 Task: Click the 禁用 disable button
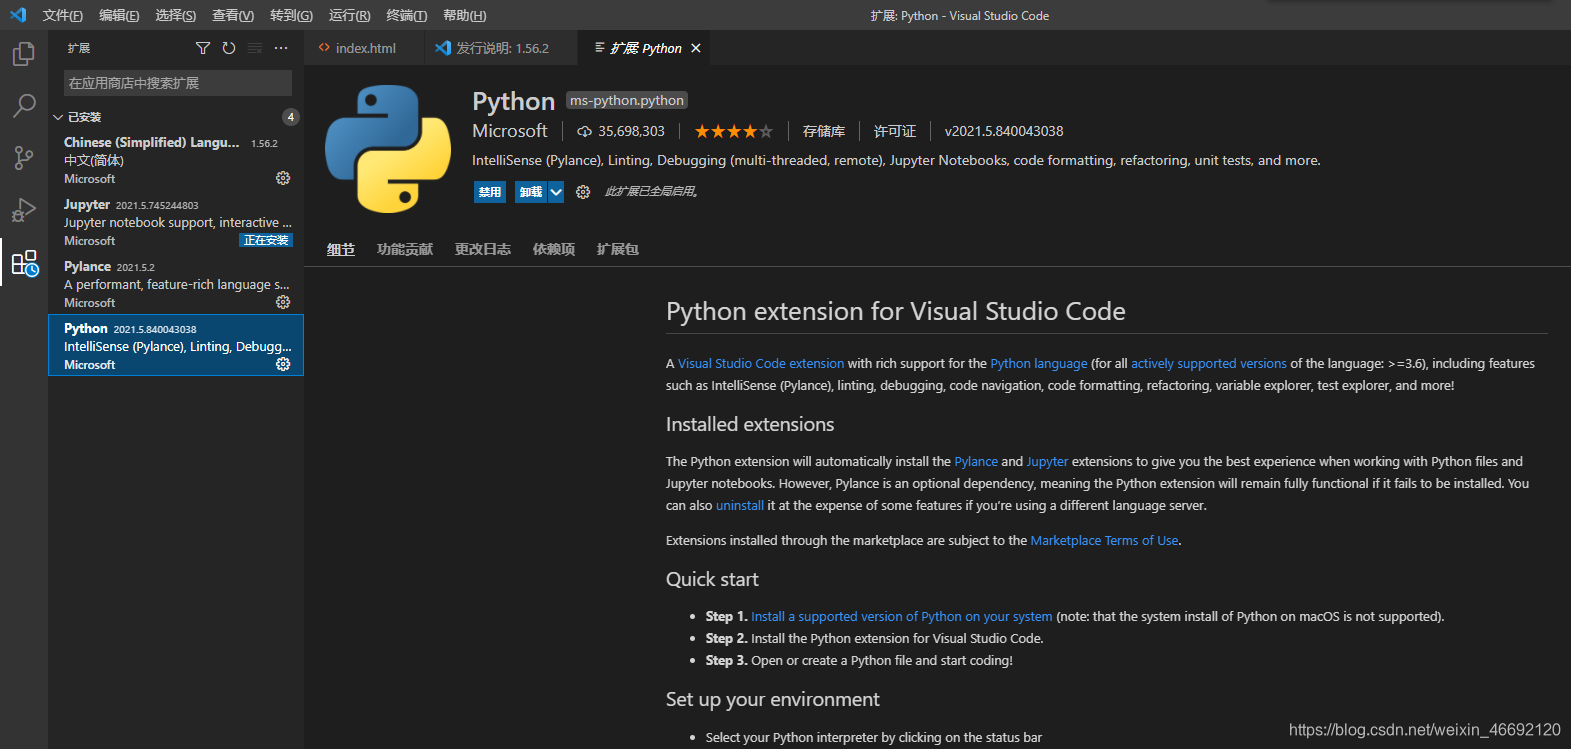click(x=490, y=192)
